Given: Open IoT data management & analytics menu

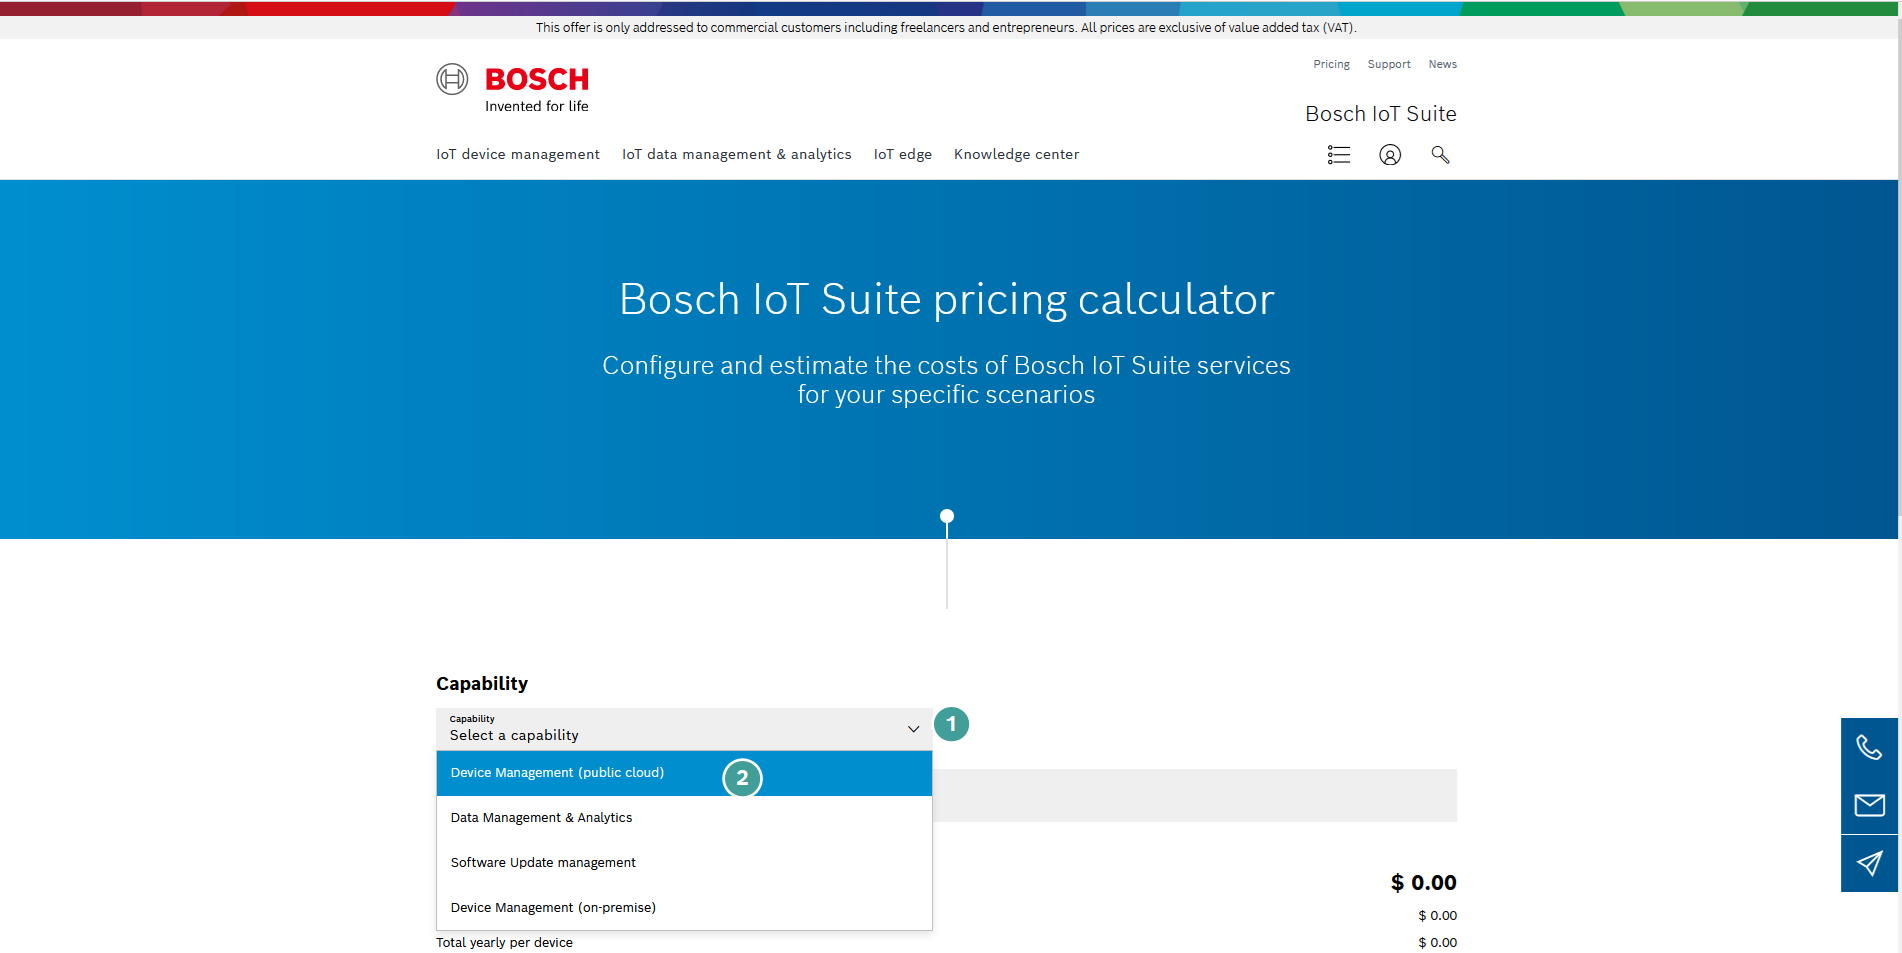Looking at the screenshot, I should [x=737, y=154].
